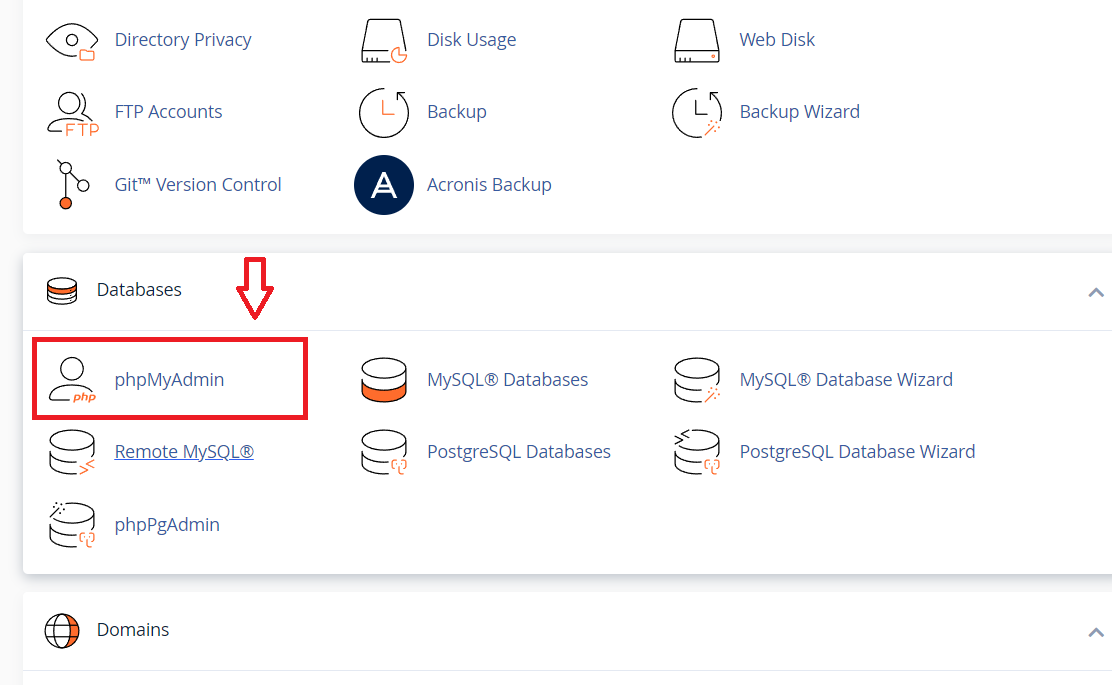Click the Databases section header
The height and width of the screenshot is (685, 1112).
[x=139, y=290]
